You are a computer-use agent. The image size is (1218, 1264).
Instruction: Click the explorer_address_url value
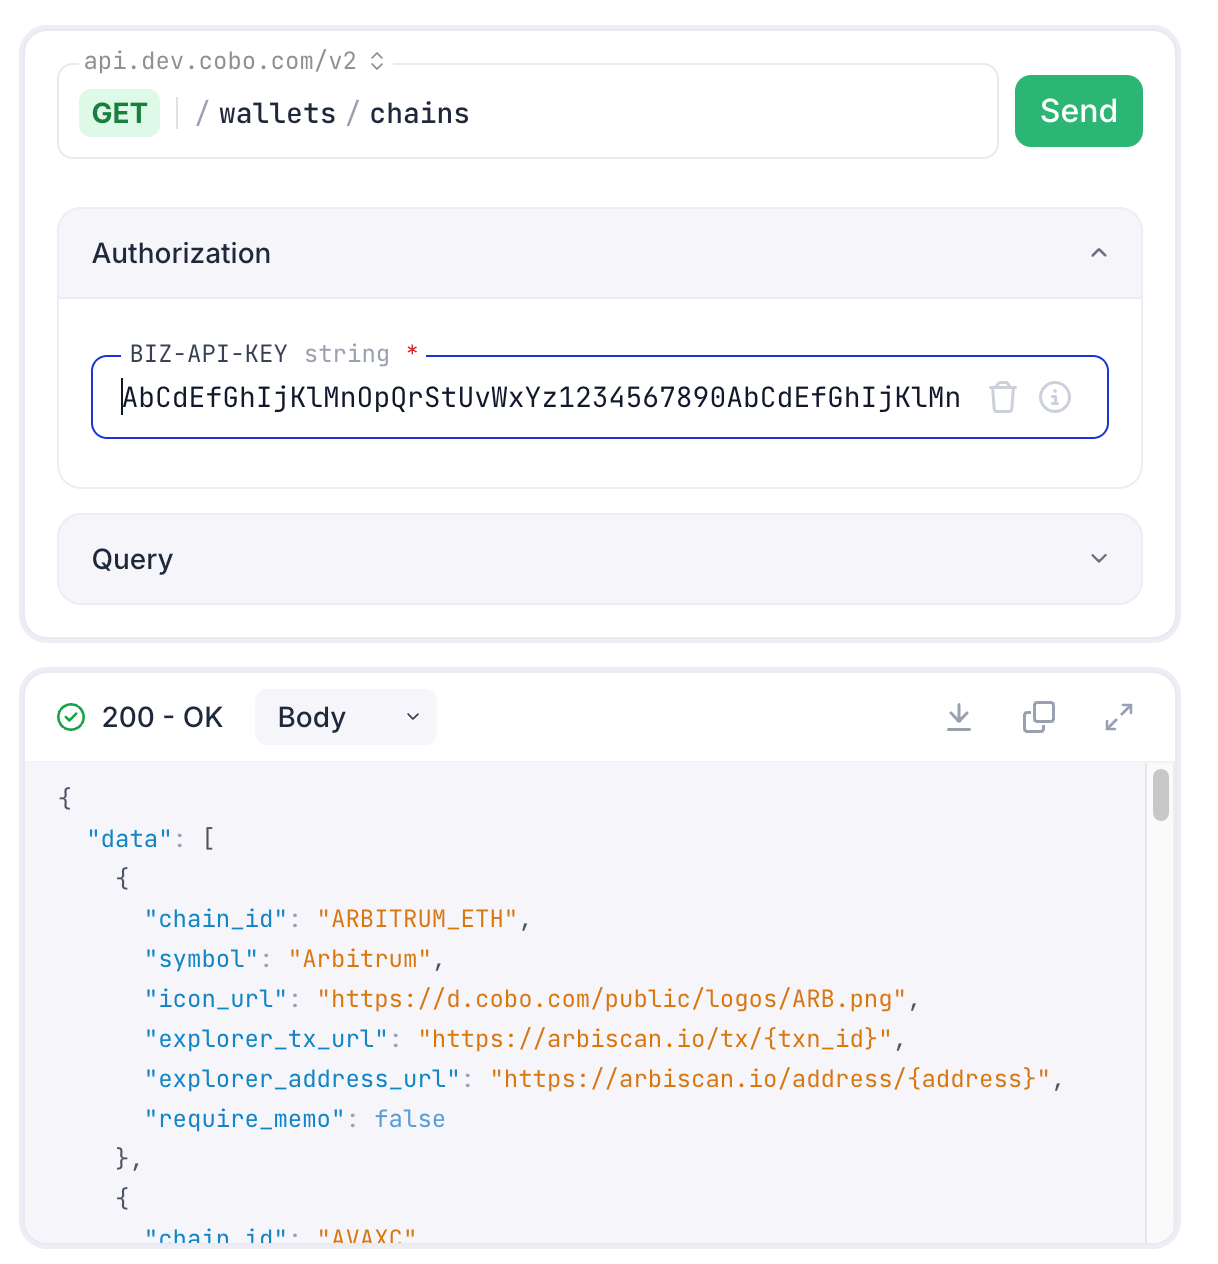[x=770, y=1079]
